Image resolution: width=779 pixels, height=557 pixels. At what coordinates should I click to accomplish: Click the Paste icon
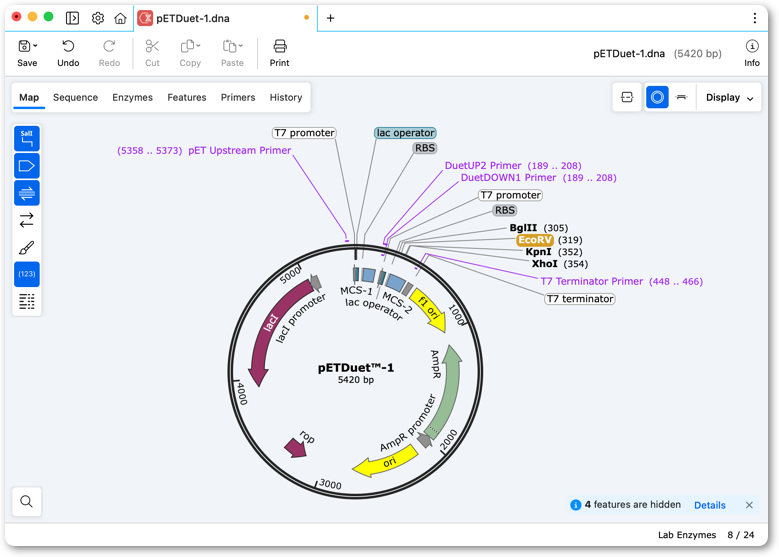(x=229, y=46)
